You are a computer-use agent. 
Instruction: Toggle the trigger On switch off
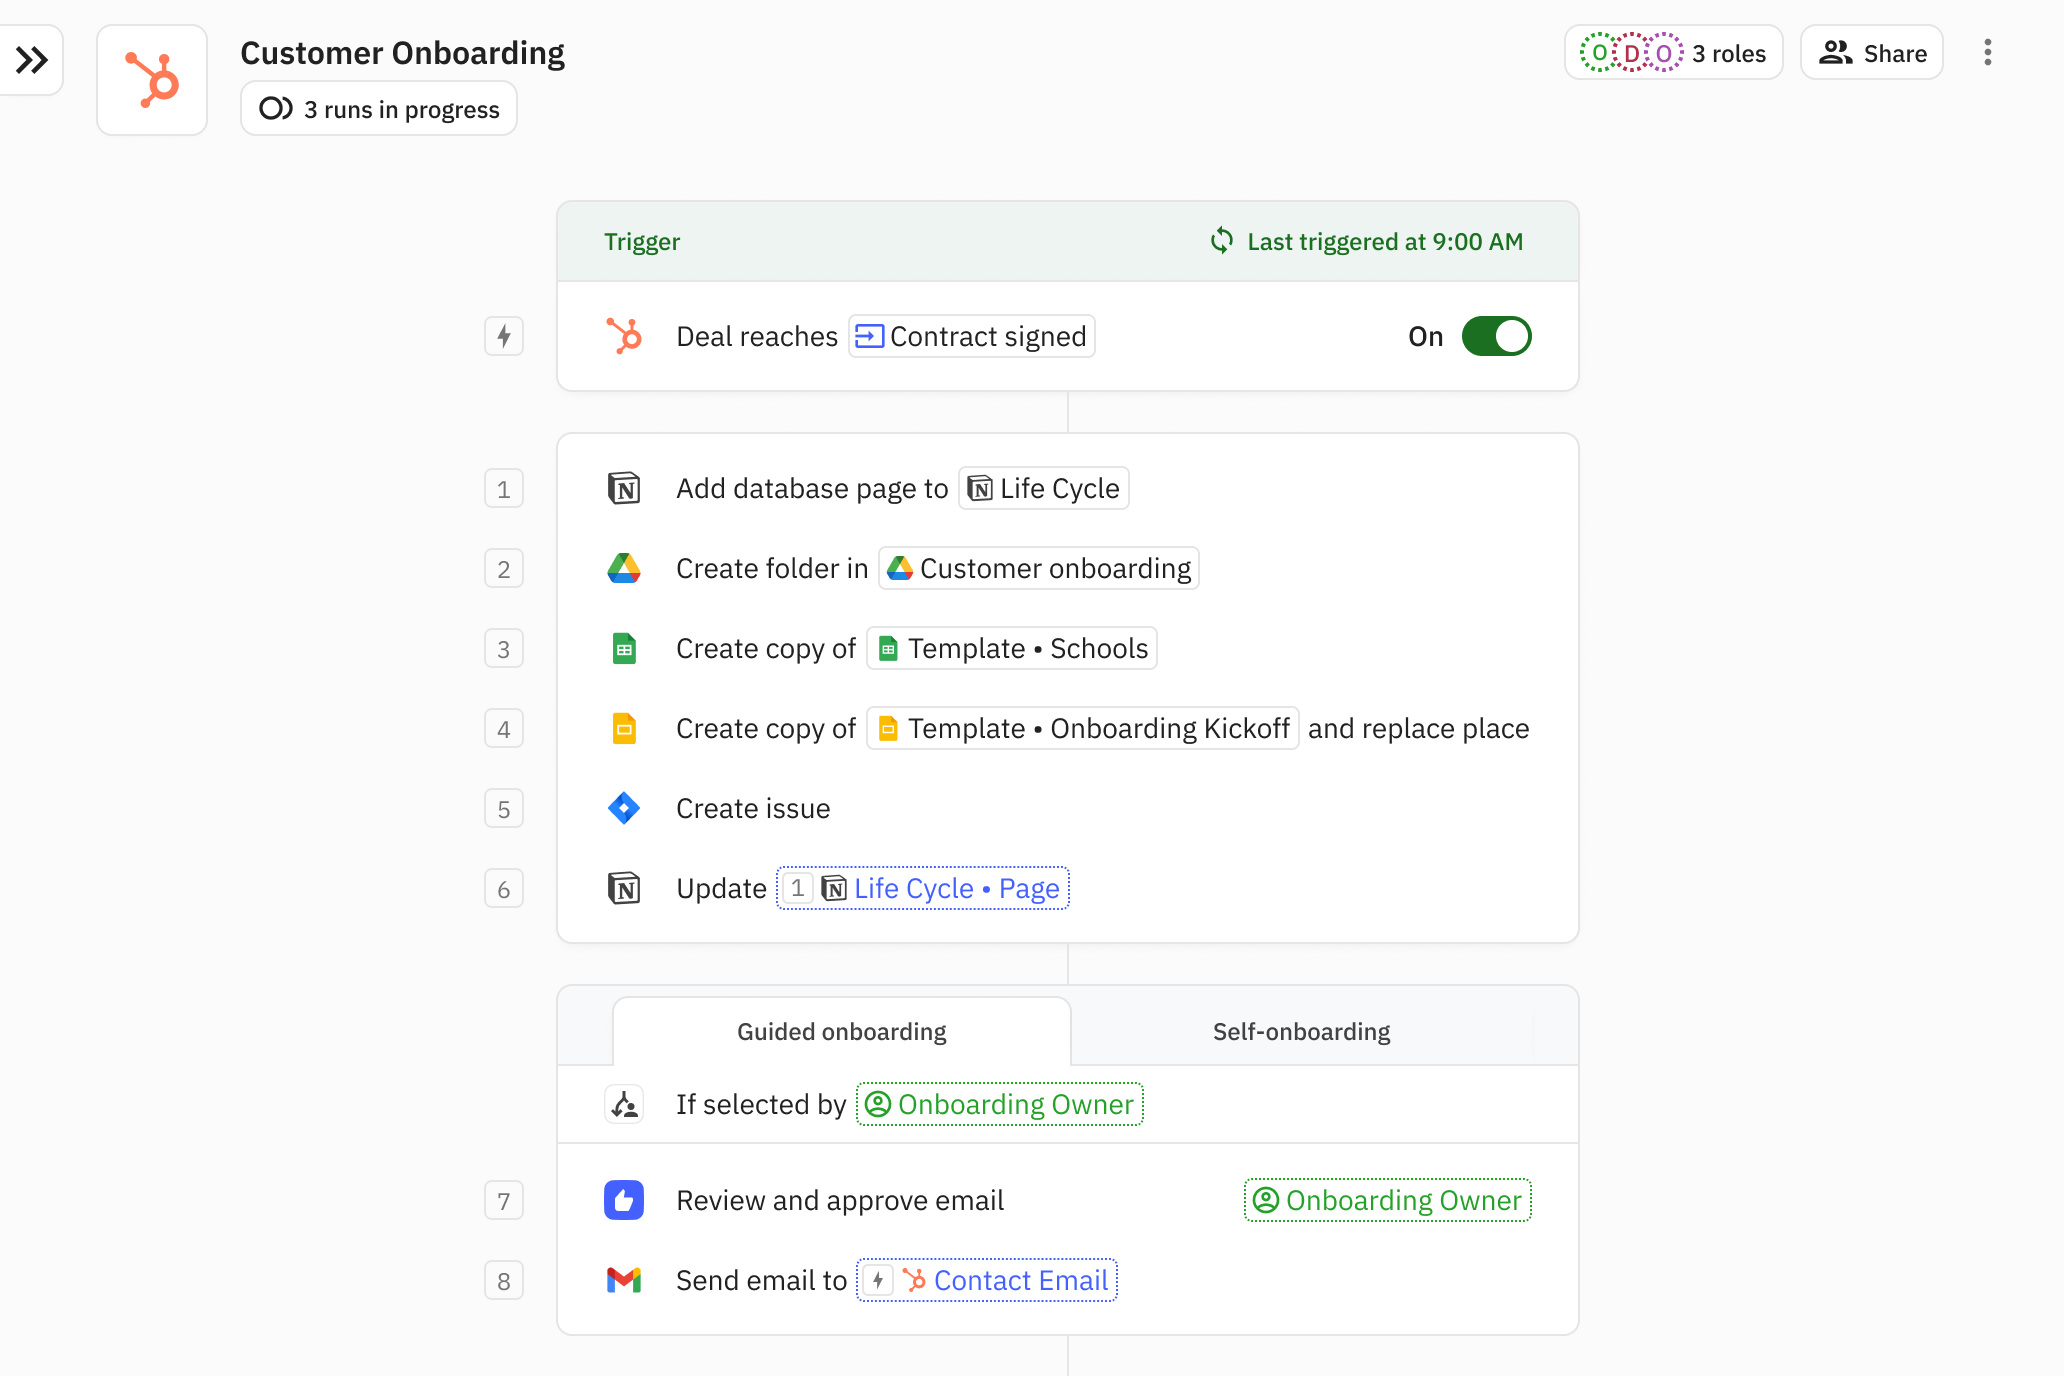click(1496, 336)
